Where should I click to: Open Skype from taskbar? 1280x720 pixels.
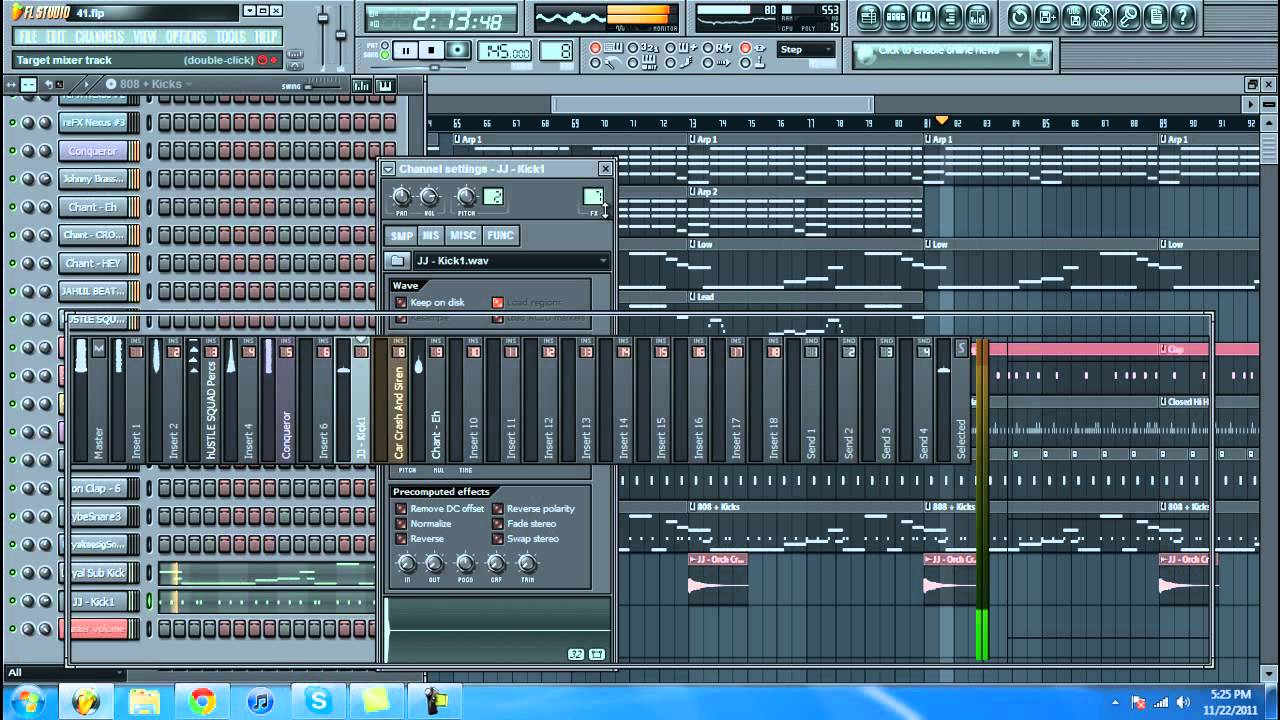coord(318,701)
